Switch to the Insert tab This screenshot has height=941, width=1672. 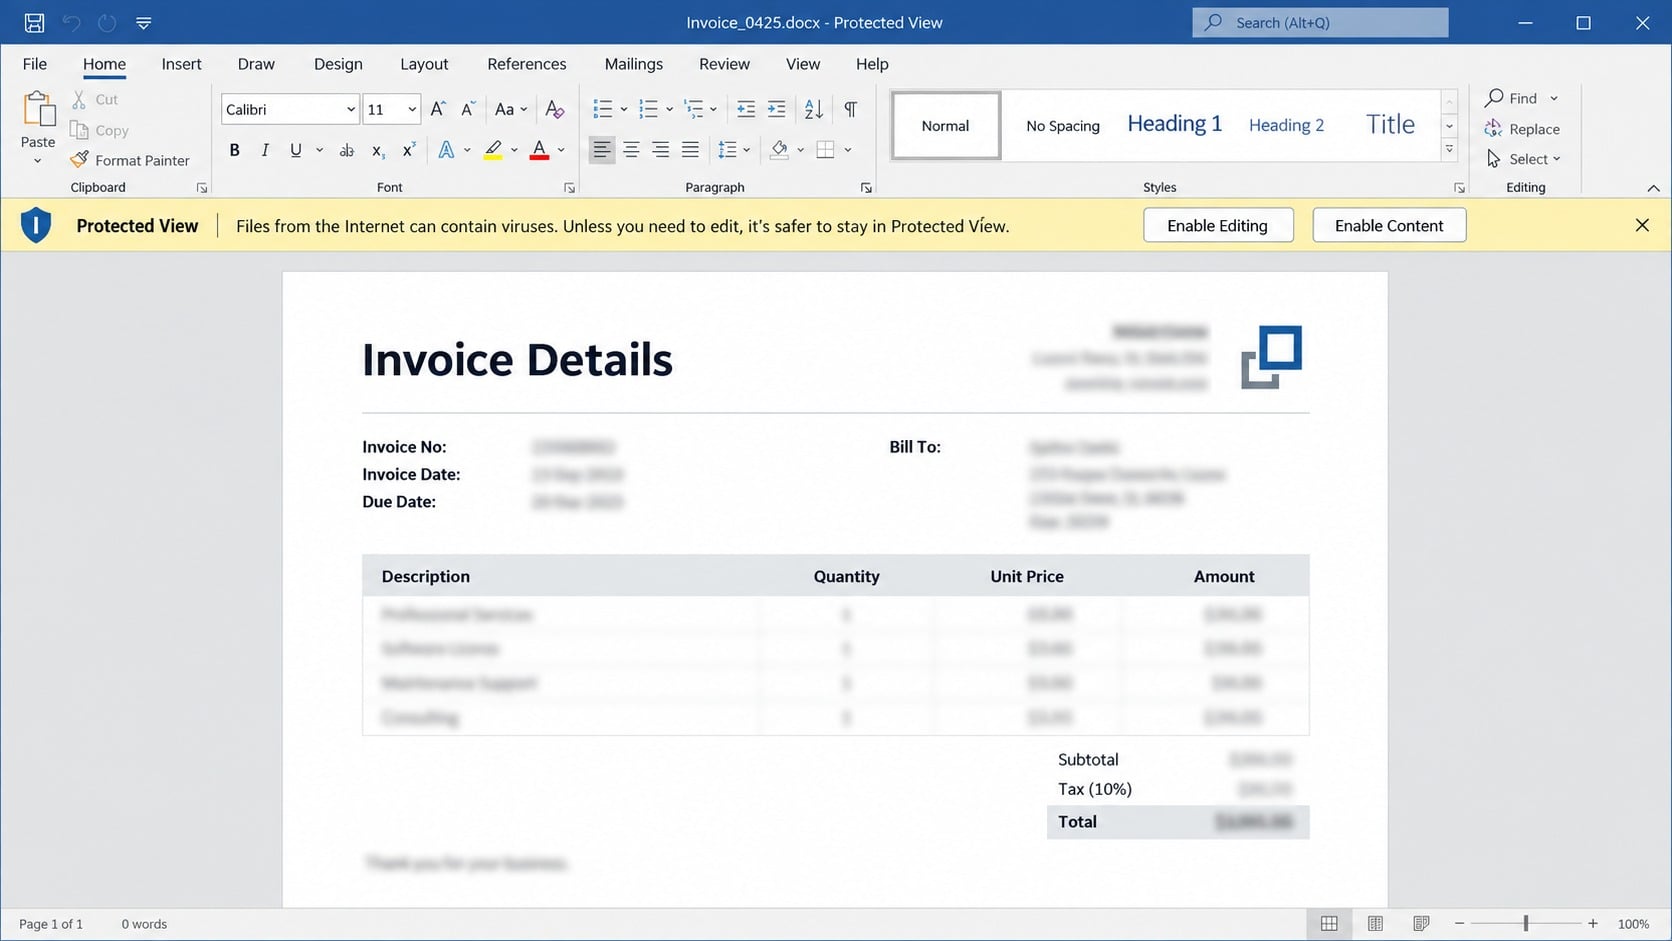click(x=181, y=64)
